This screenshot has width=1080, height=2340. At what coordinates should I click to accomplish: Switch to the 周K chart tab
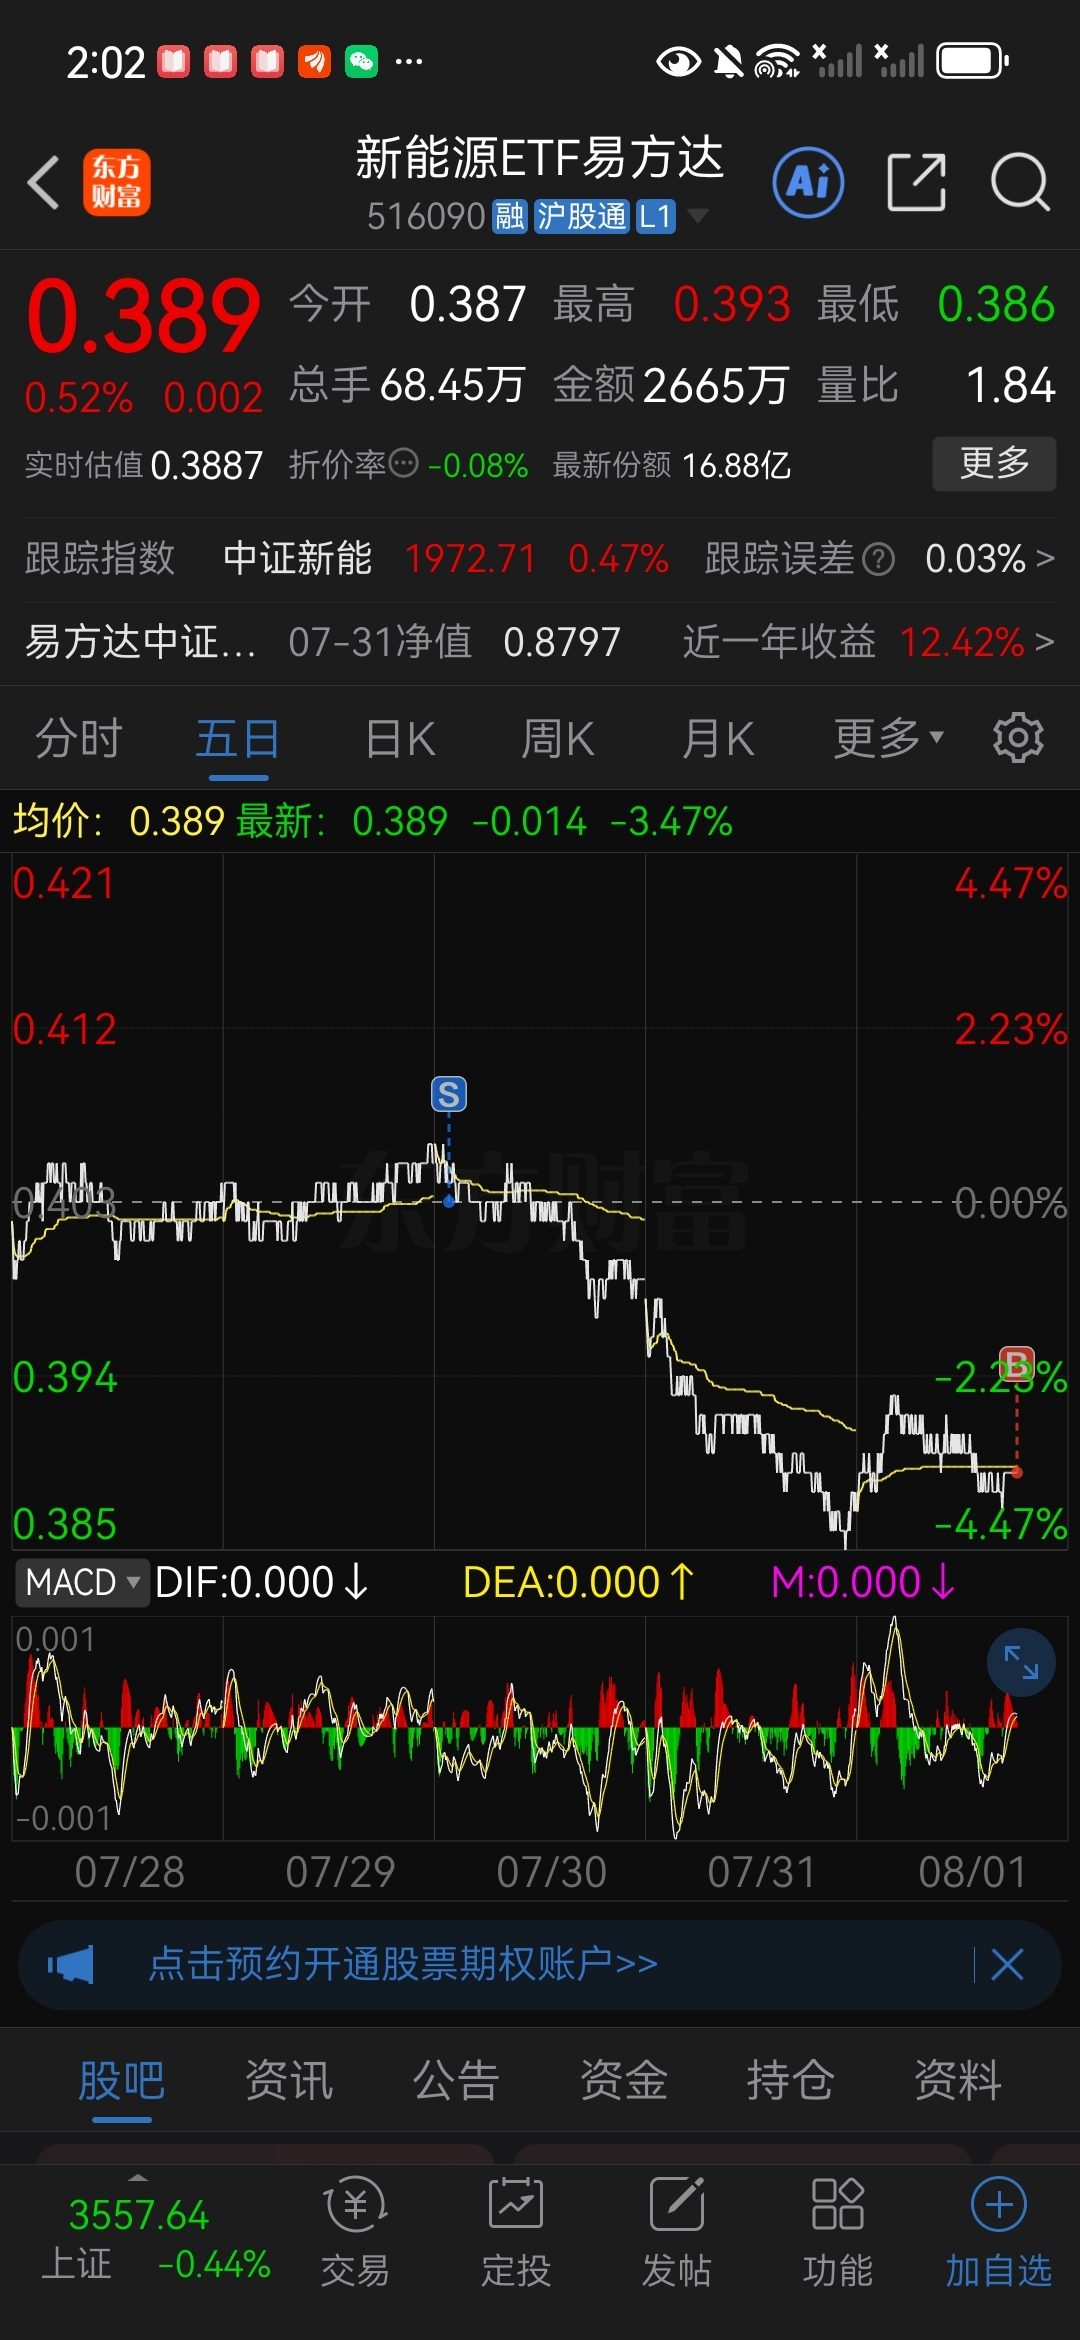[558, 739]
